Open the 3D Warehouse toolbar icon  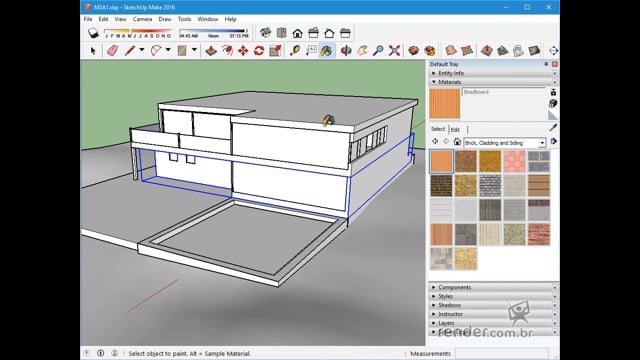[413, 51]
